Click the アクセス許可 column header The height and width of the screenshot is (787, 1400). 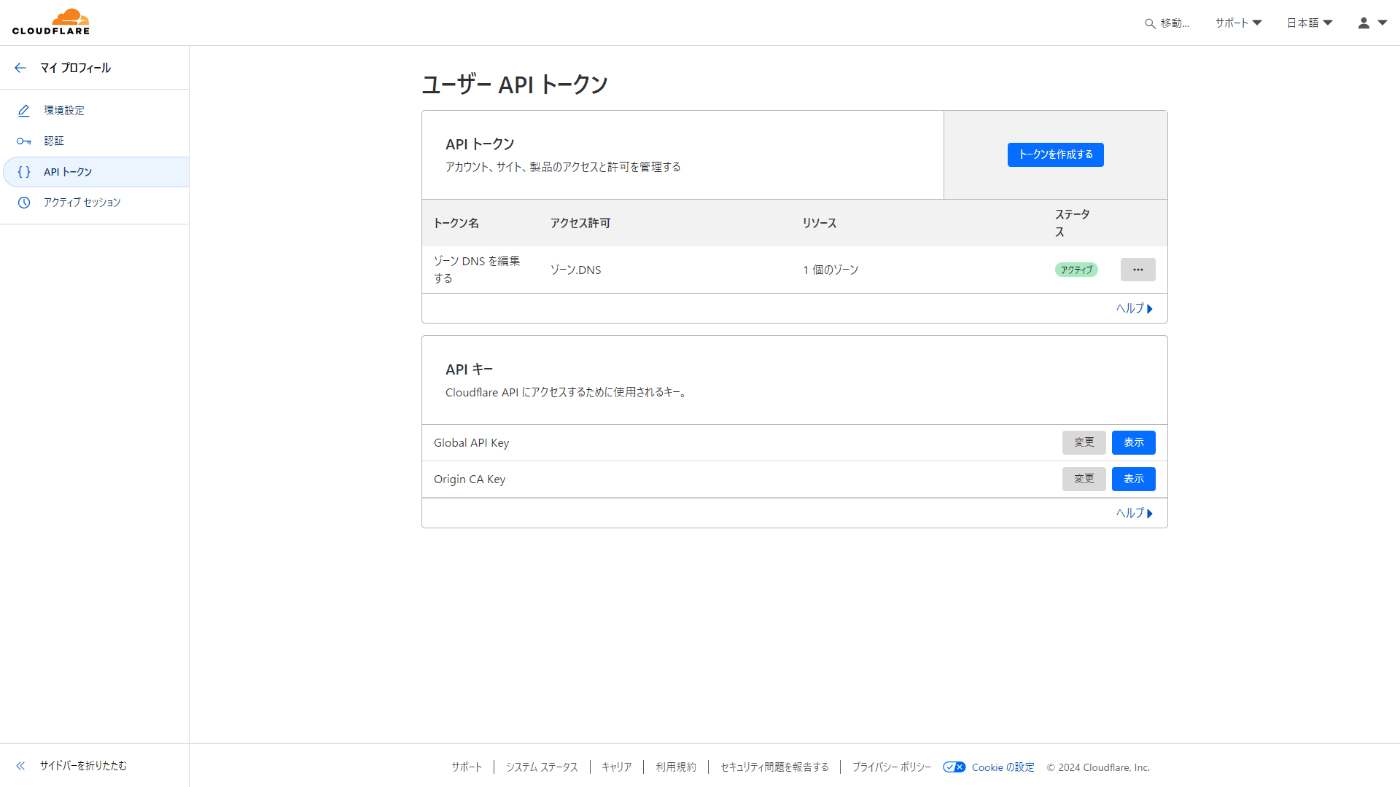(x=580, y=223)
